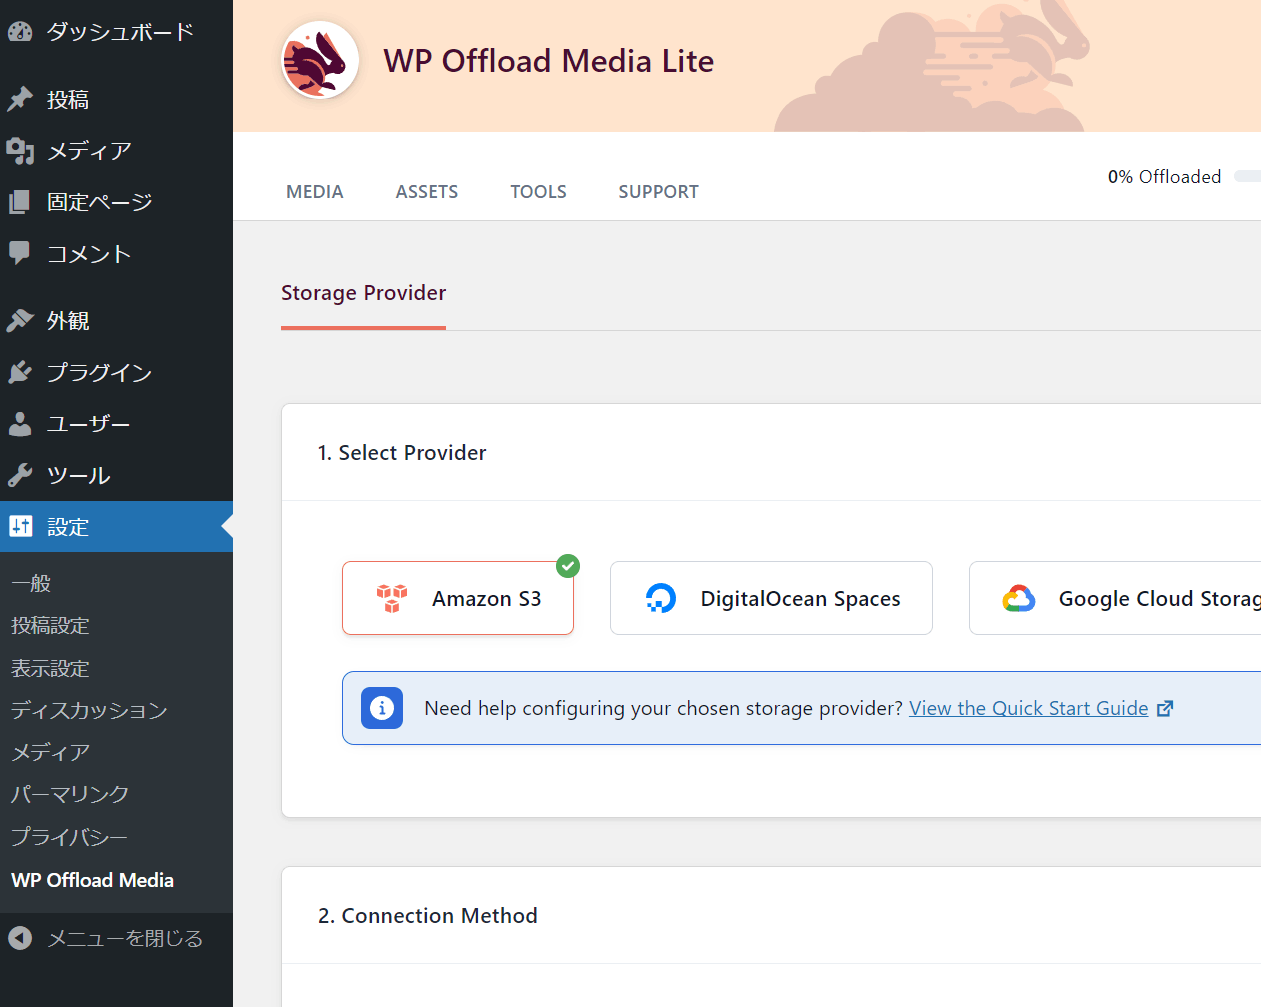
Task: Open the View the Quick Start Guide link
Action: pos(1028,708)
